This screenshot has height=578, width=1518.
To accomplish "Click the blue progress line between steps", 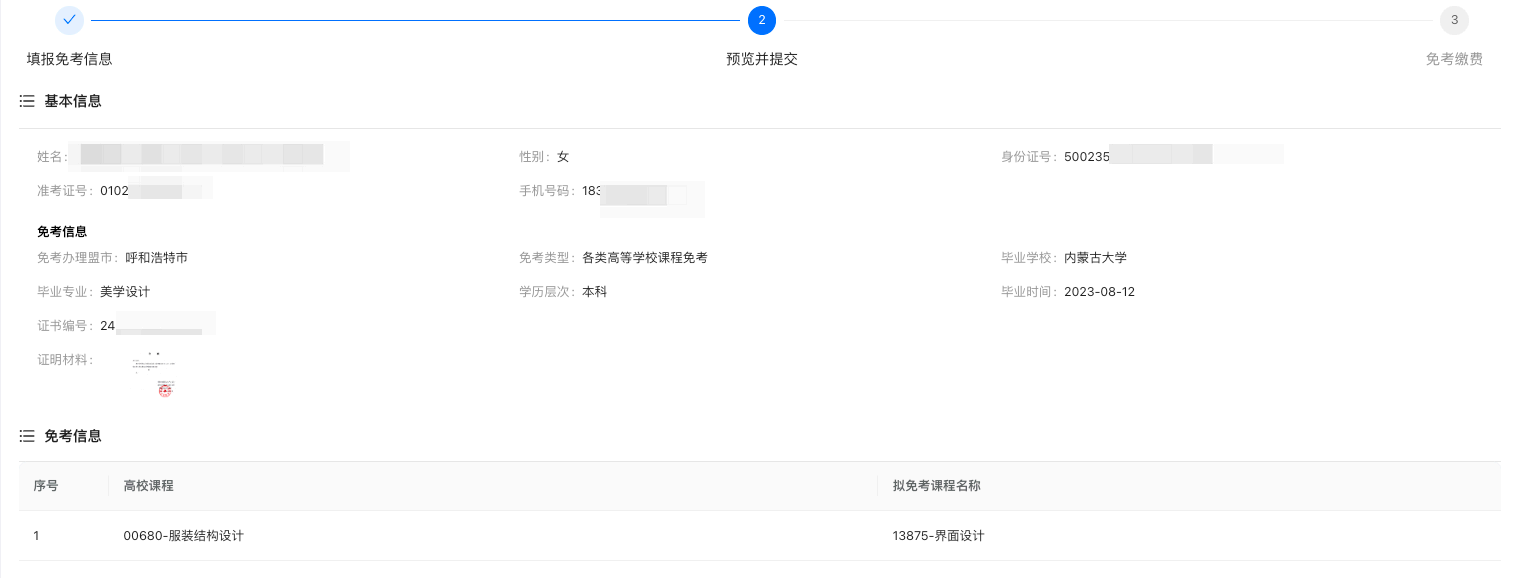I will point(414,20).
